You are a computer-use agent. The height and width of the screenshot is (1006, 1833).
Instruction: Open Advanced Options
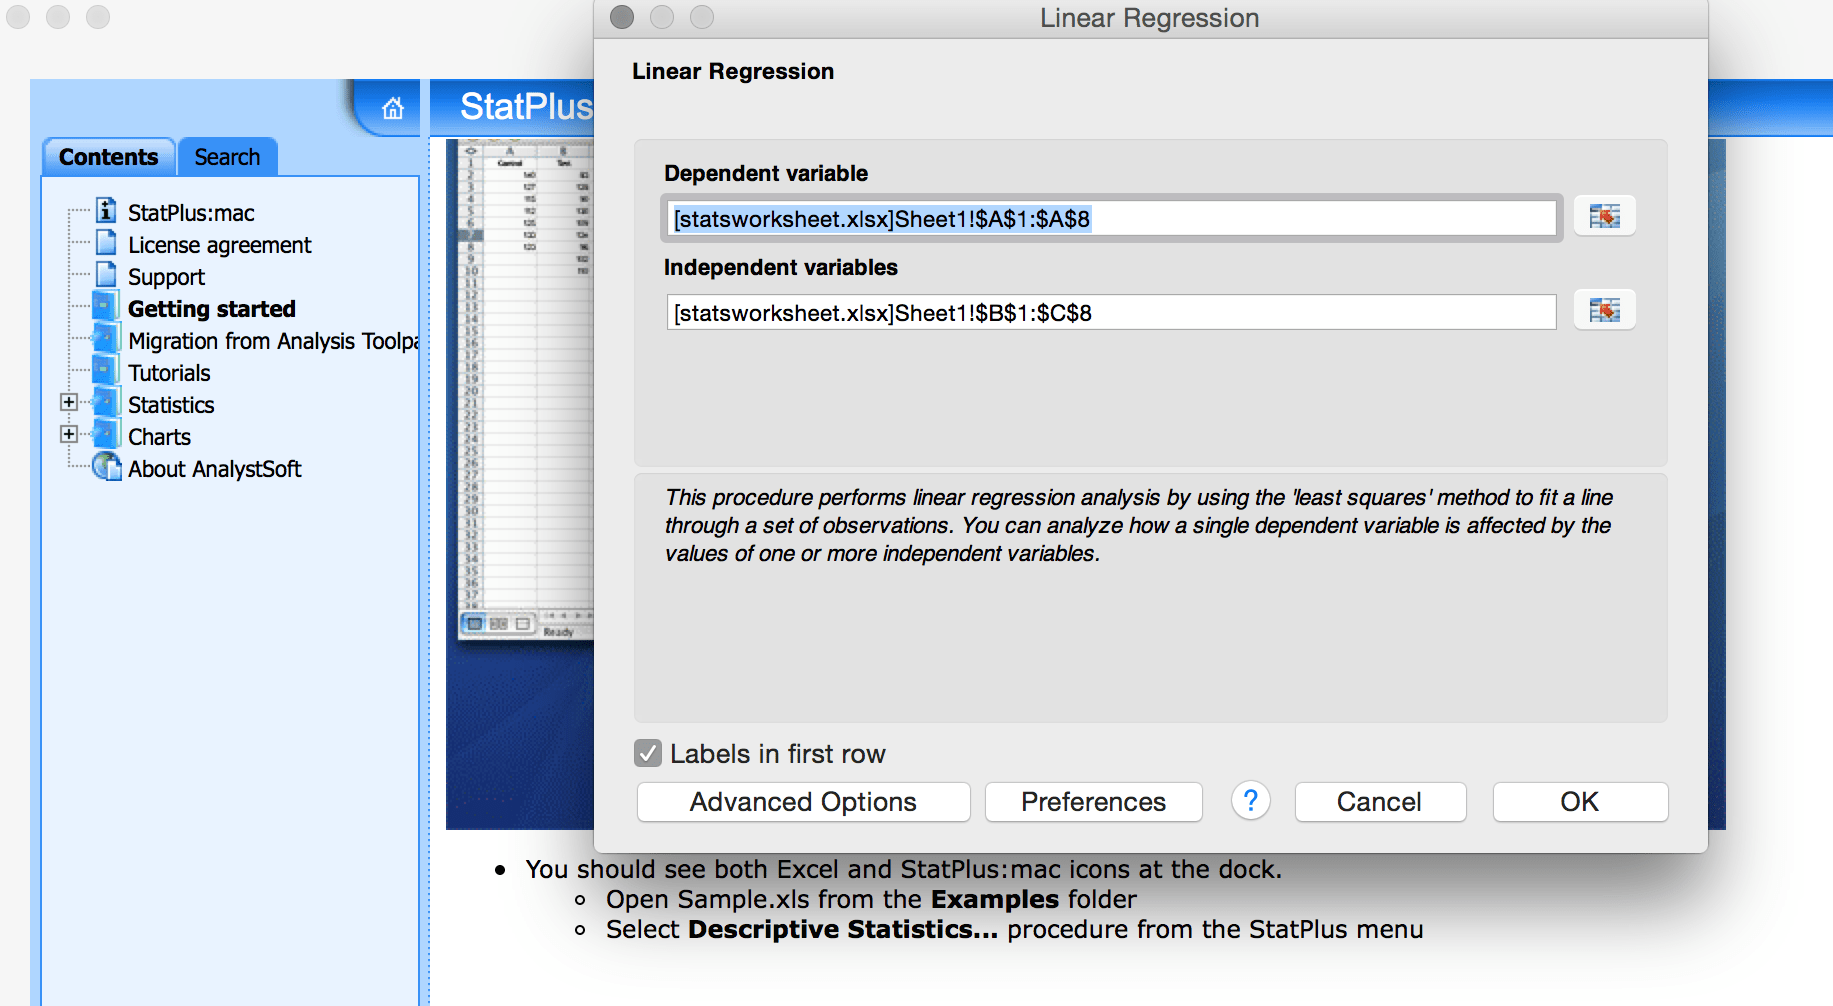click(x=803, y=802)
